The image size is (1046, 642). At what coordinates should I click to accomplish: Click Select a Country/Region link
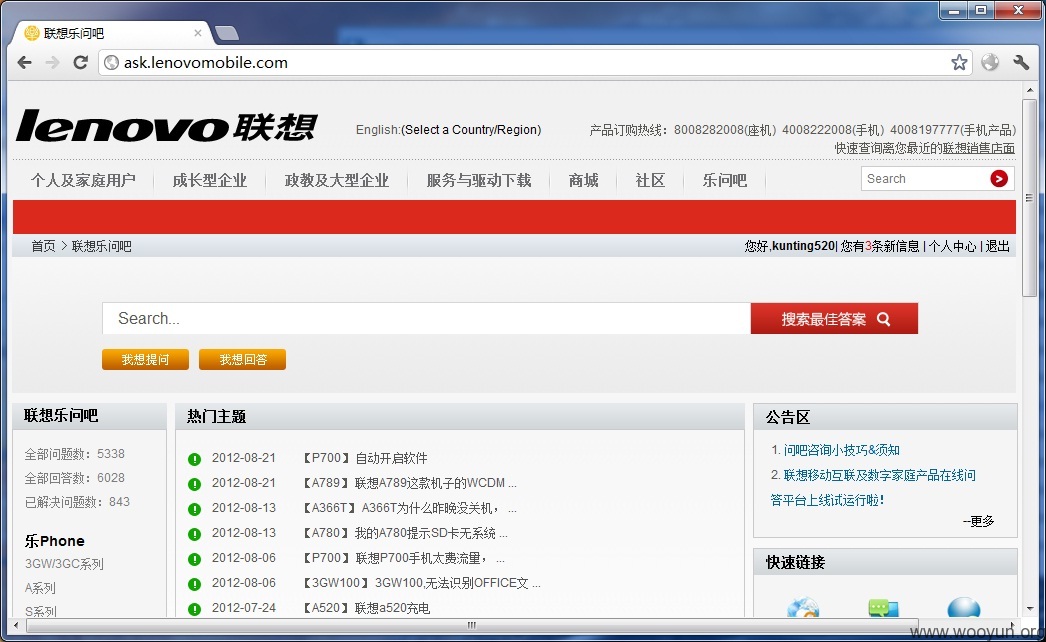(471, 129)
